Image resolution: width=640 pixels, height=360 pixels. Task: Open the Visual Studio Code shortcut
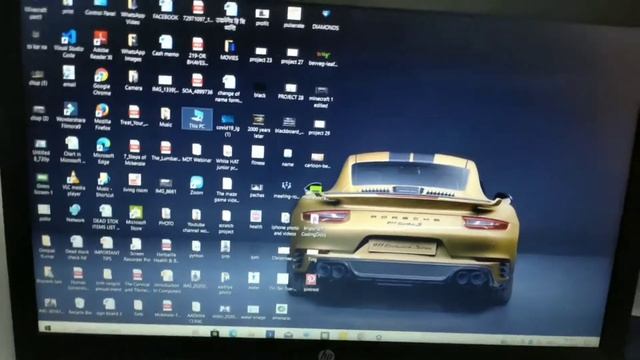[69, 44]
